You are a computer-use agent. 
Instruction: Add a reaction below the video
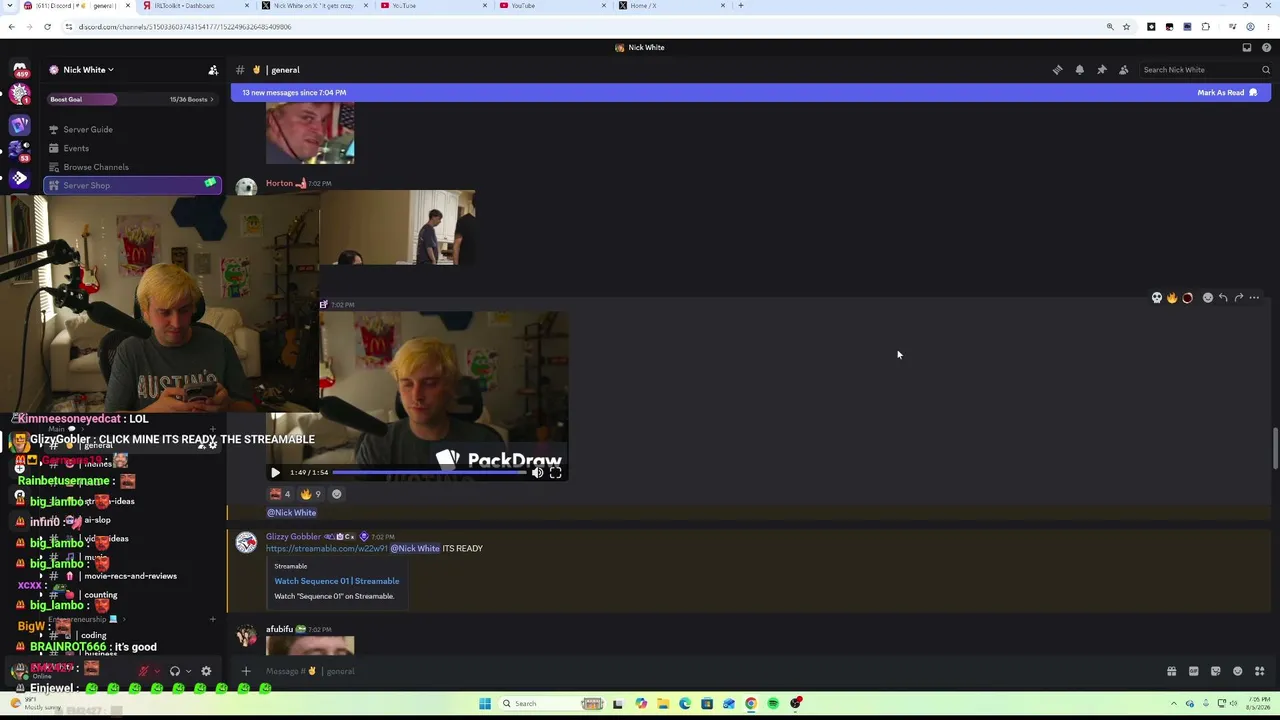click(x=337, y=494)
